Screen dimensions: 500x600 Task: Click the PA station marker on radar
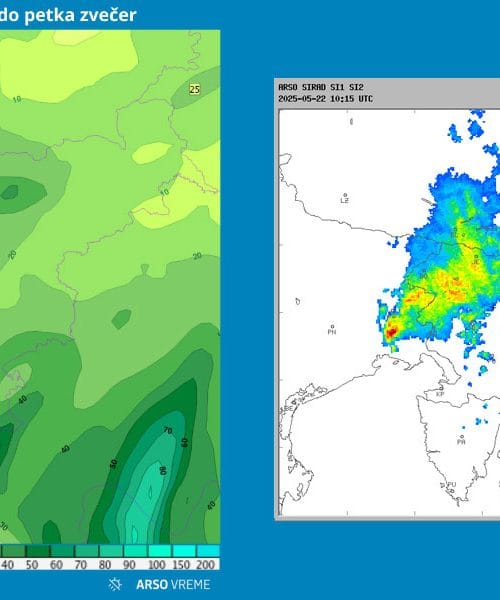click(461, 440)
